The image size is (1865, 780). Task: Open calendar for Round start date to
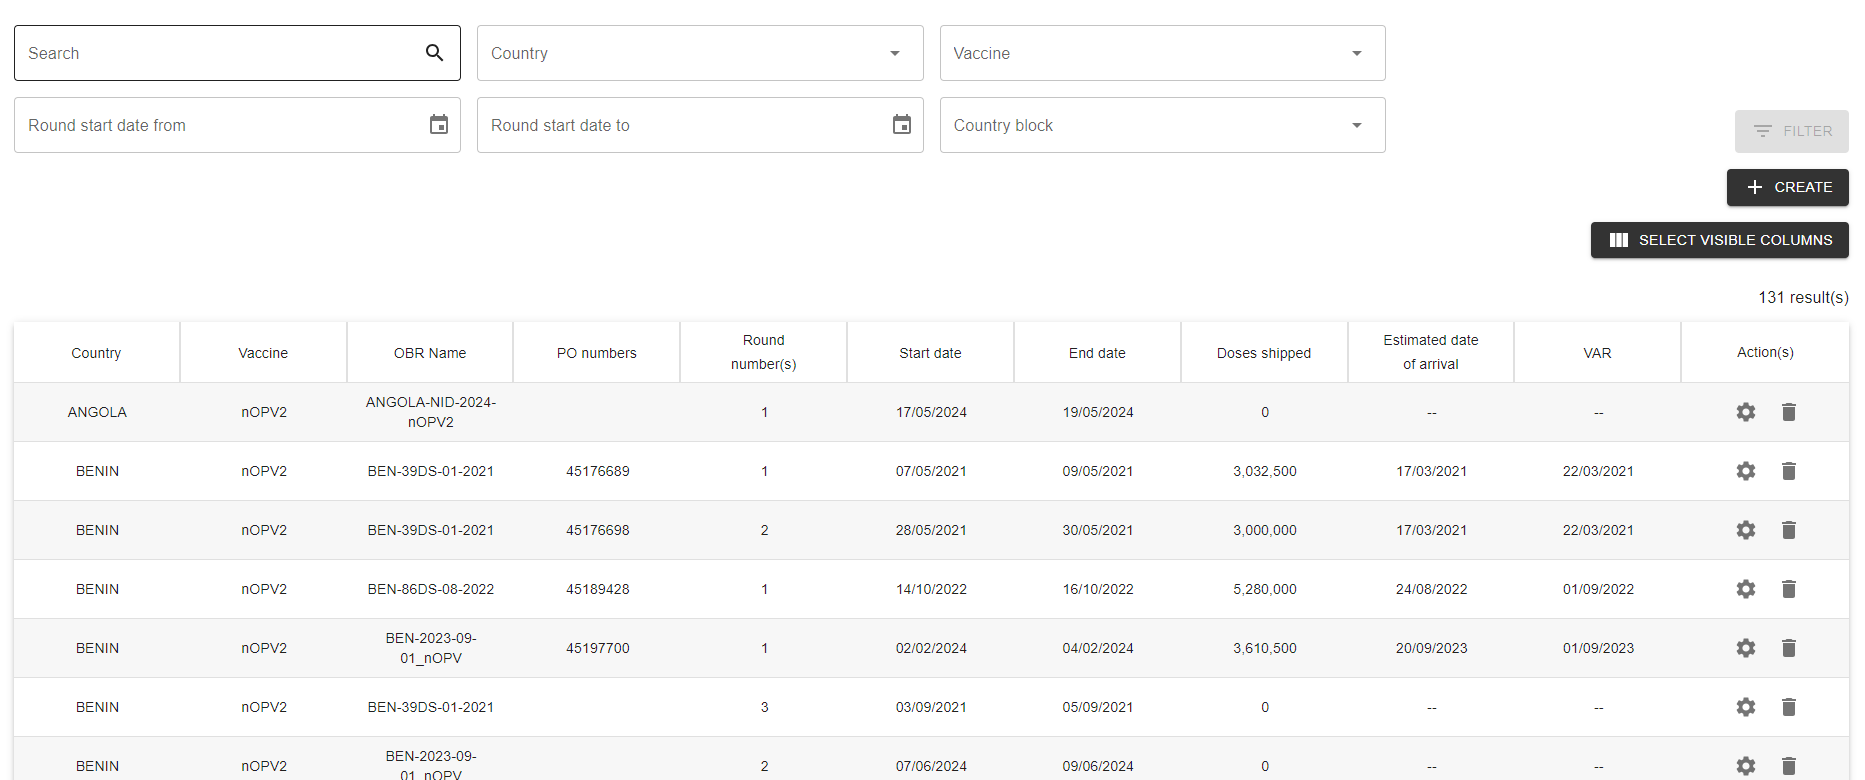coord(901,125)
